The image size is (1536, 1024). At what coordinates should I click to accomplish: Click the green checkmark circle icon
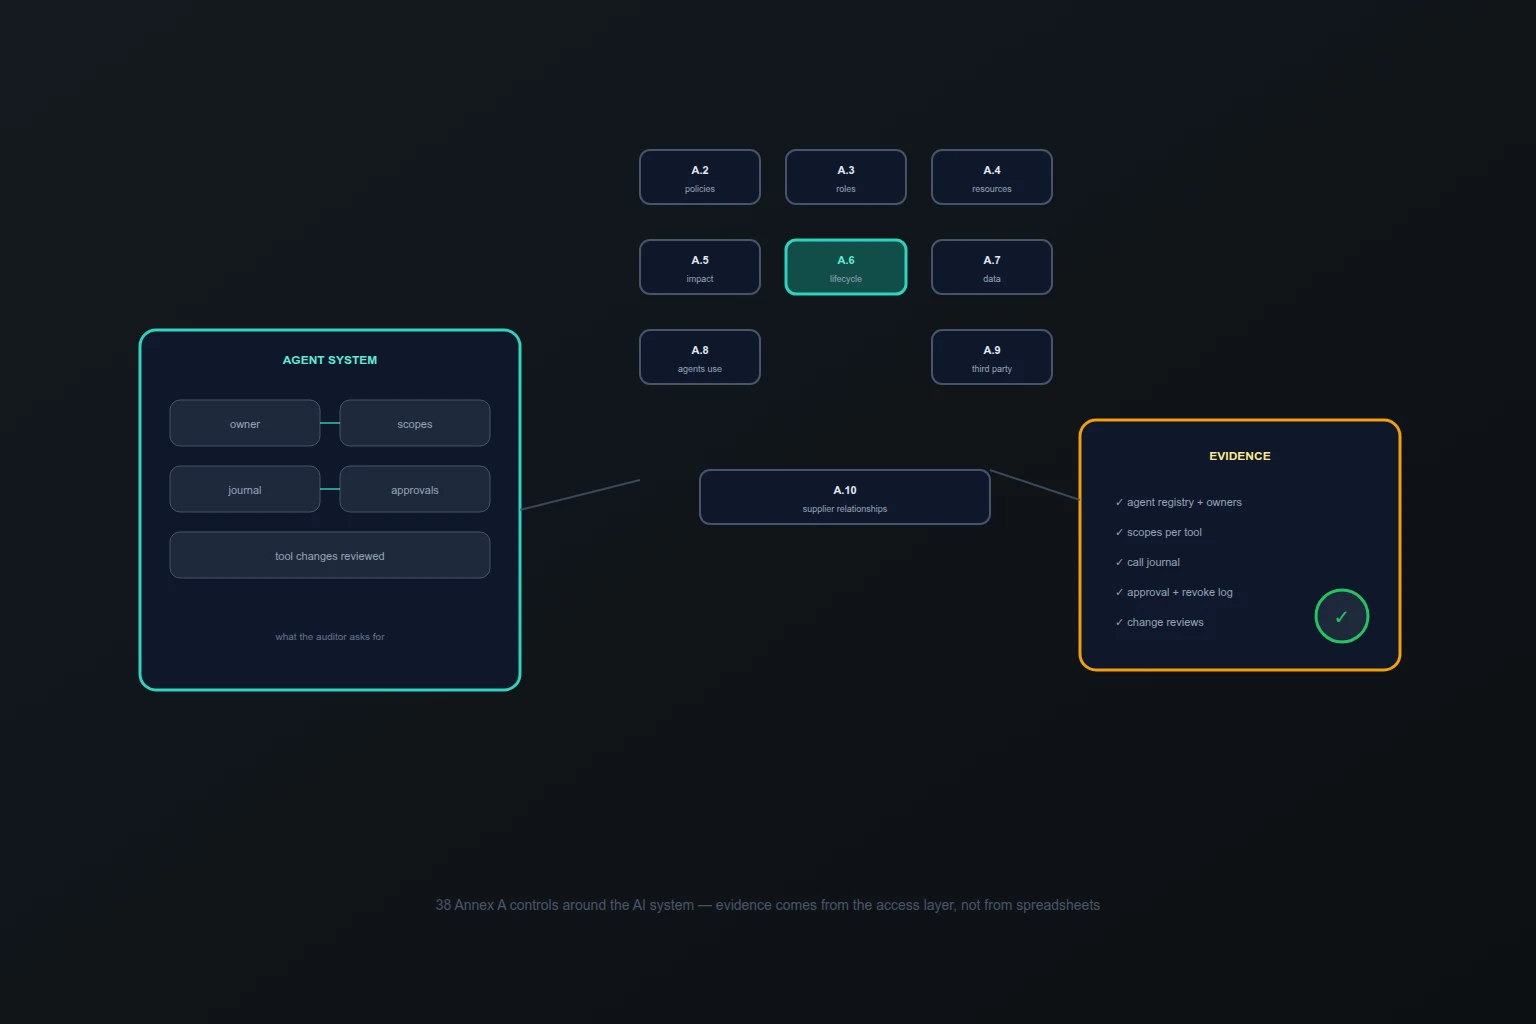[1341, 616]
